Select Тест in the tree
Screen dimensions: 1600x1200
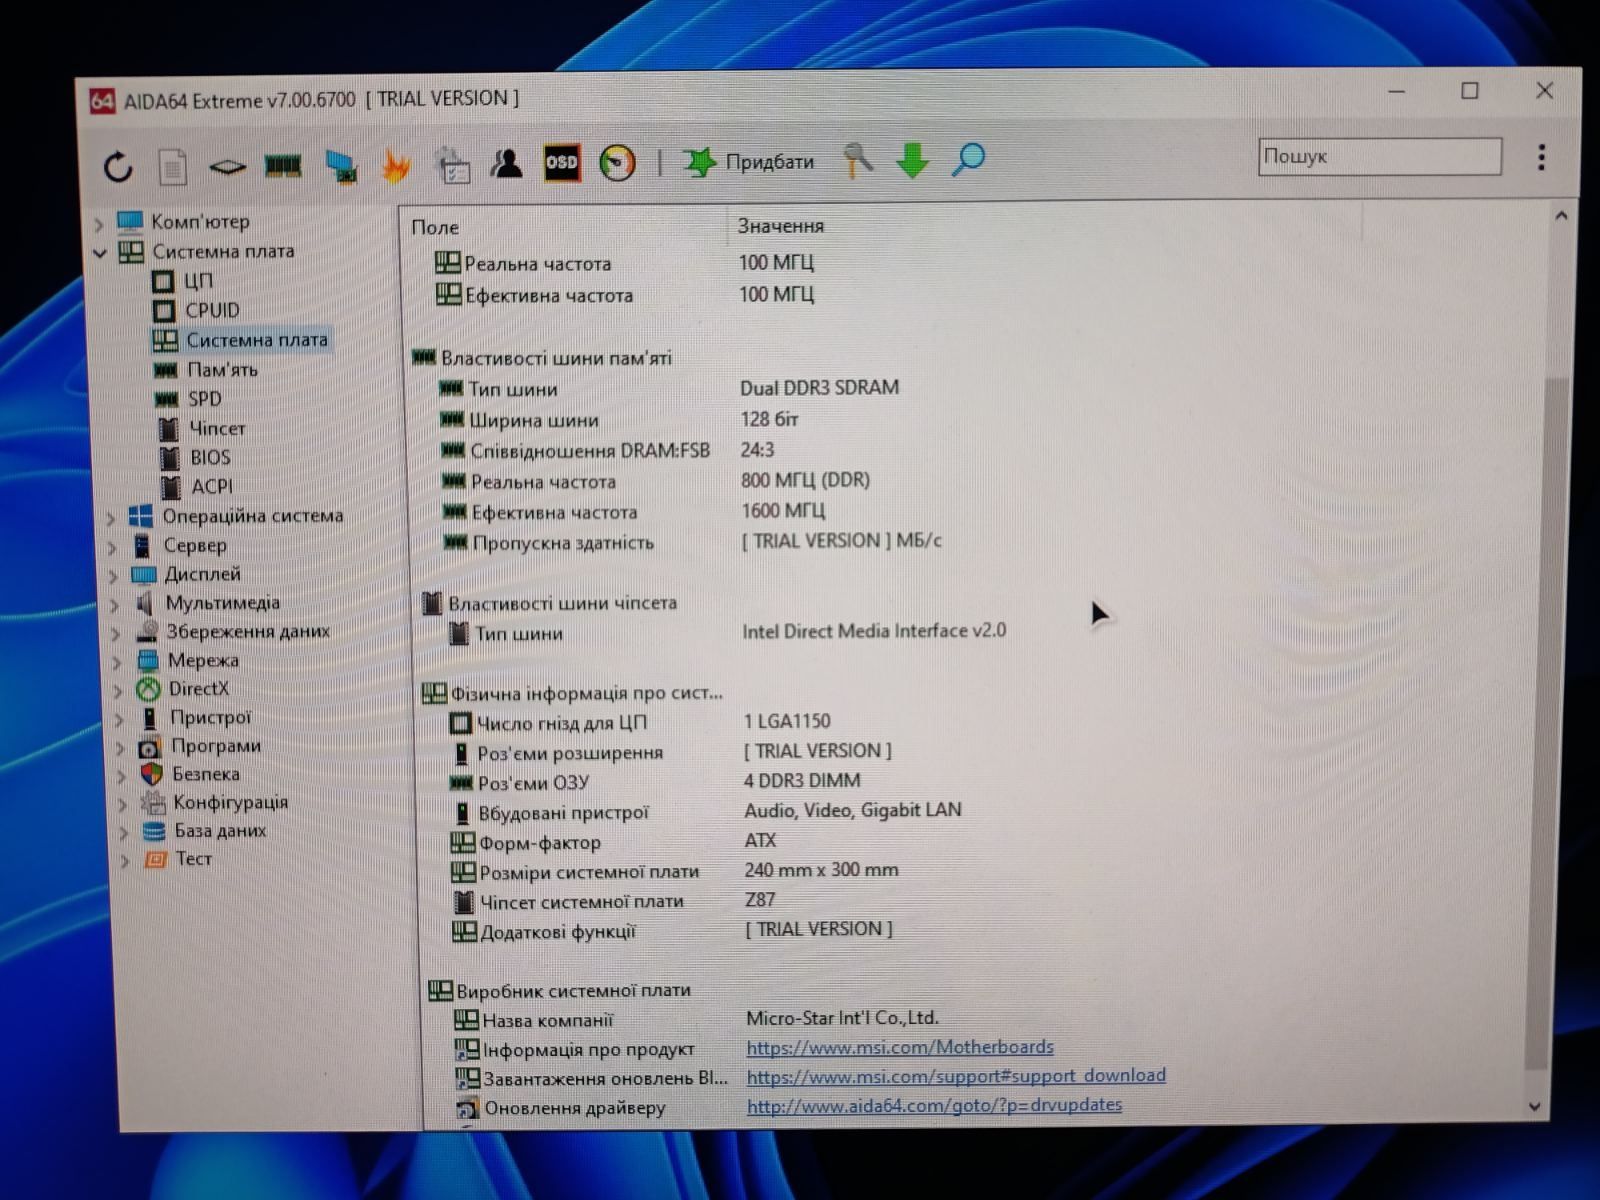click(x=193, y=858)
